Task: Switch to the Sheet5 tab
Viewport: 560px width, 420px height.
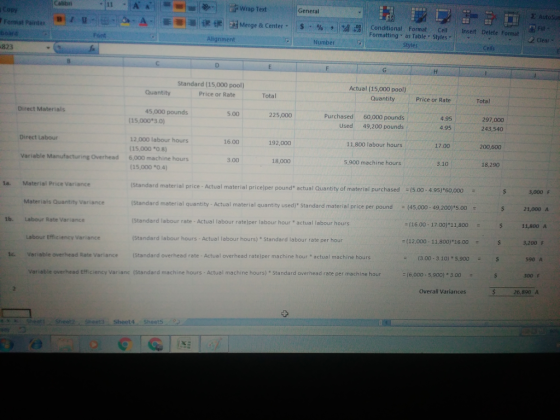Action: (153, 322)
